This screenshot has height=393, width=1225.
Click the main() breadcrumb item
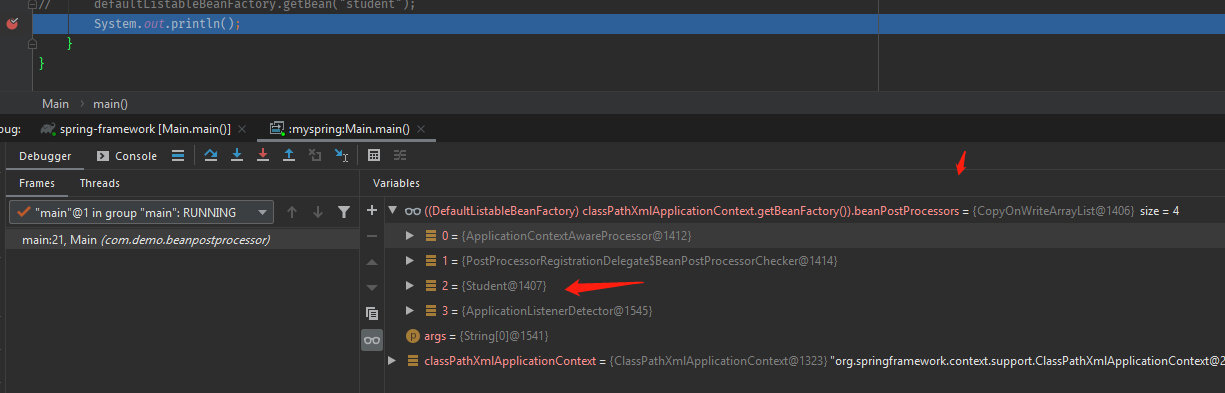tap(110, 104)
